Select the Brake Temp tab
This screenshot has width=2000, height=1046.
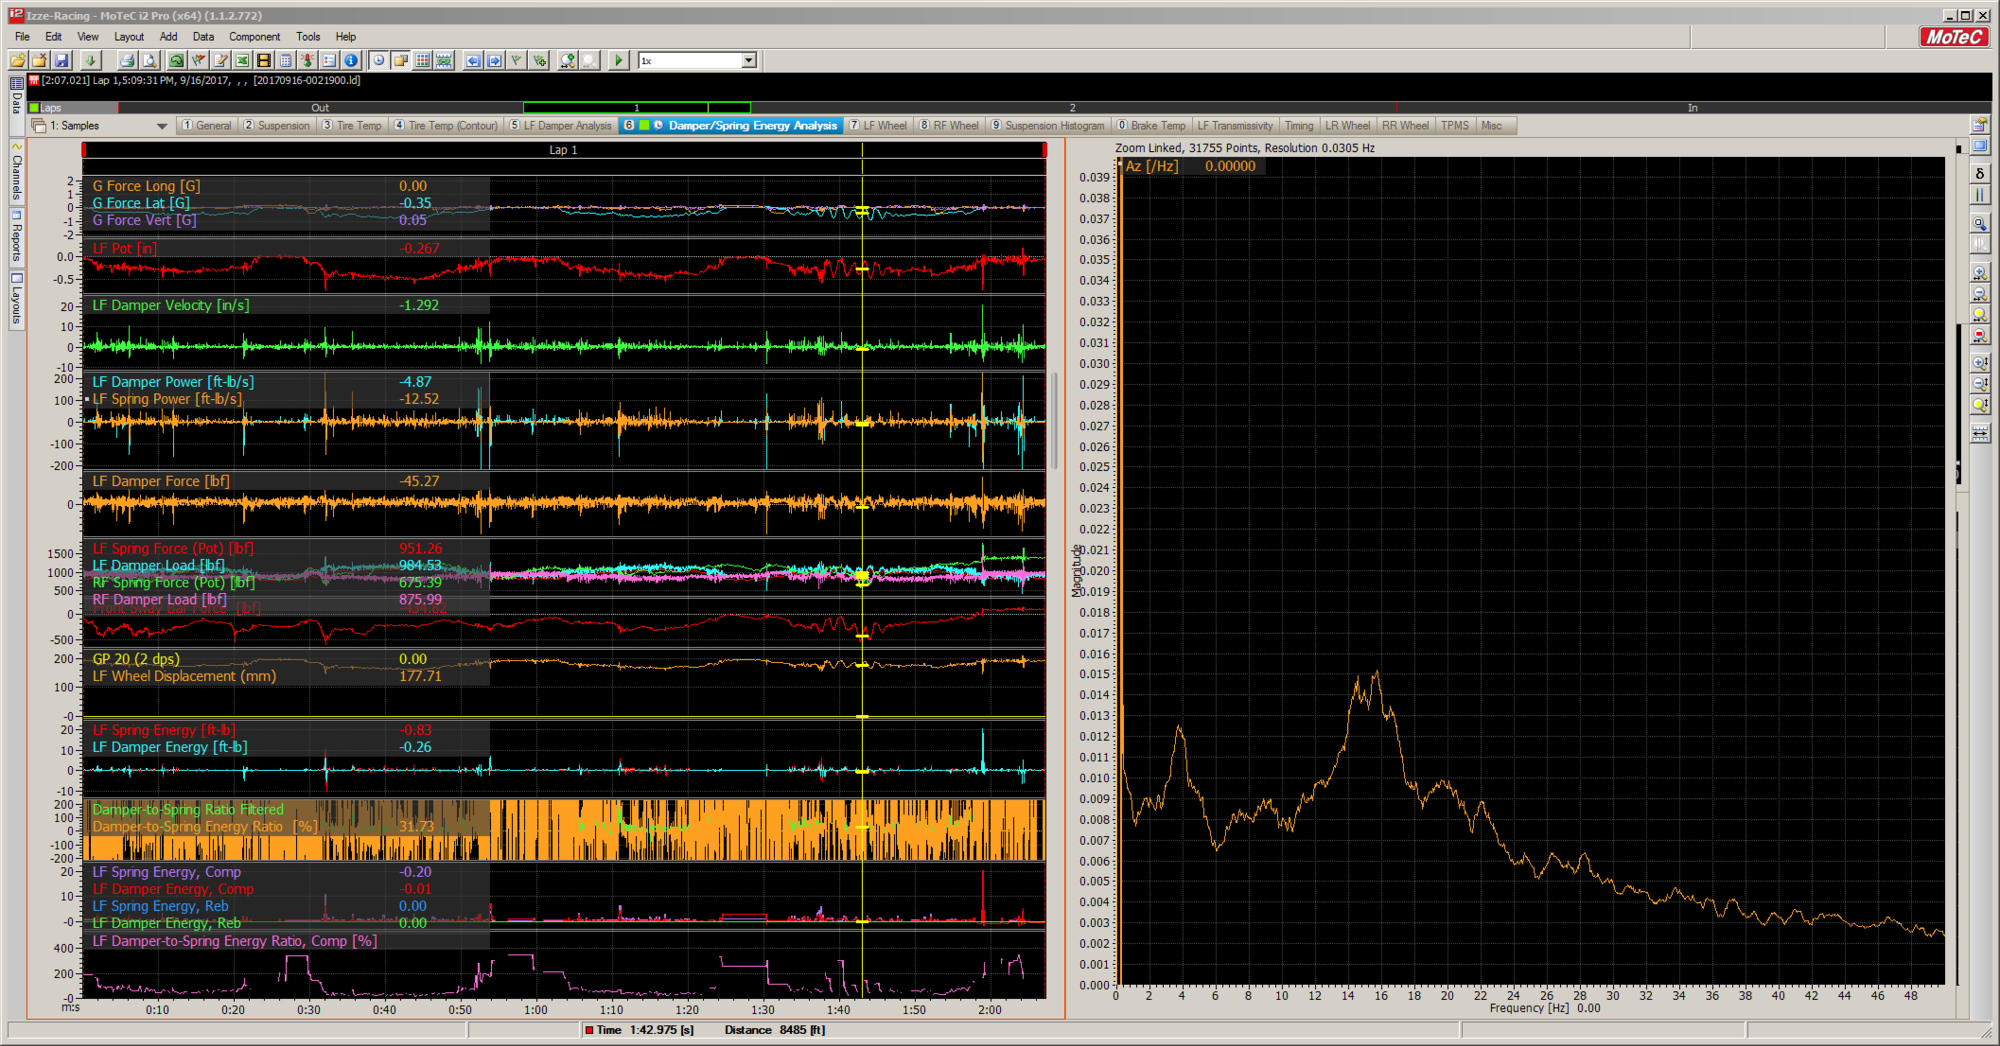[1151, 126]
